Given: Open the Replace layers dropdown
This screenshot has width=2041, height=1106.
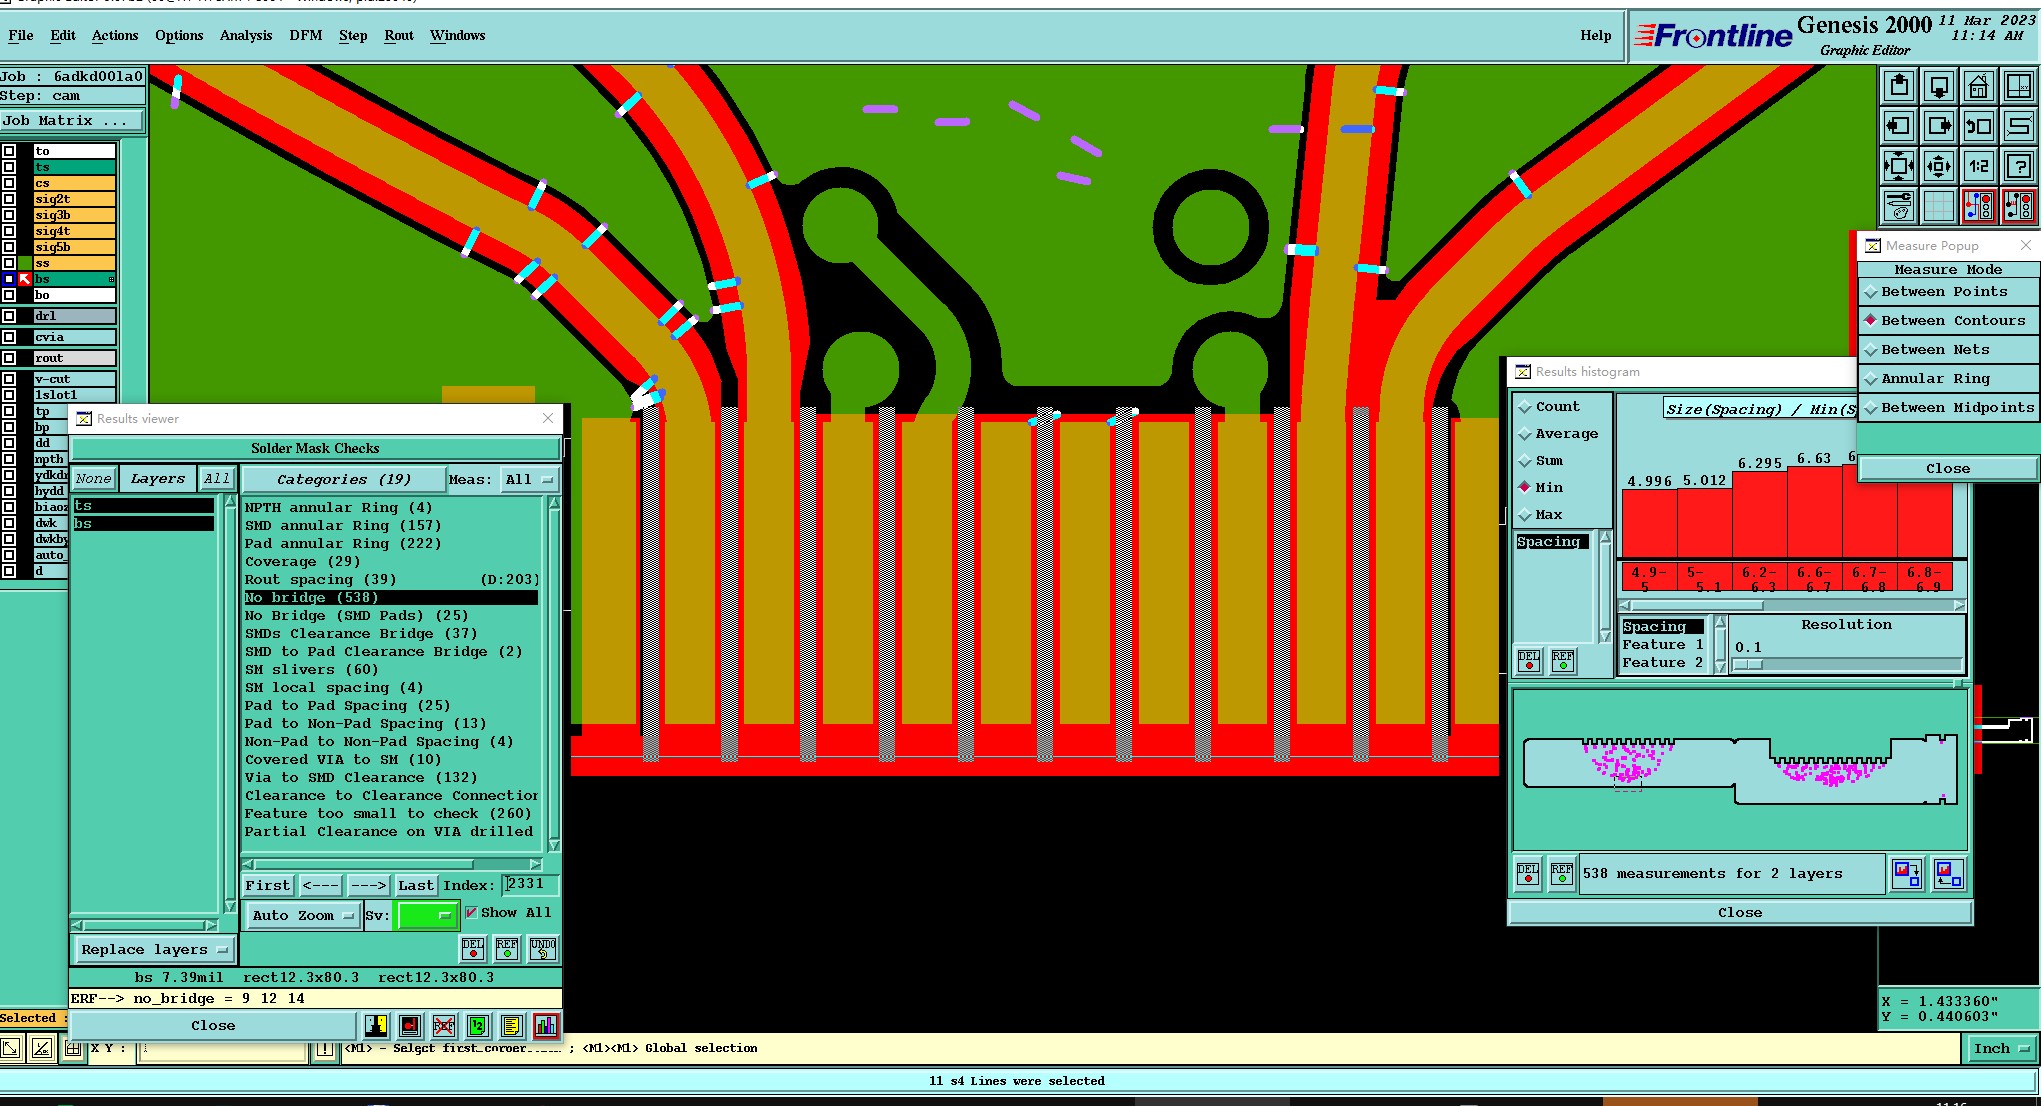Looking at the screenshot, I should coord(153,949).
